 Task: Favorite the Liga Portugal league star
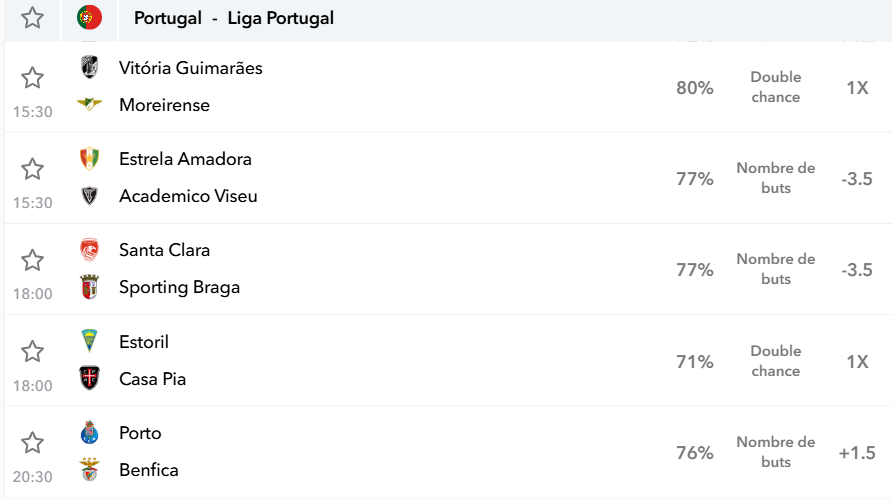32,18
